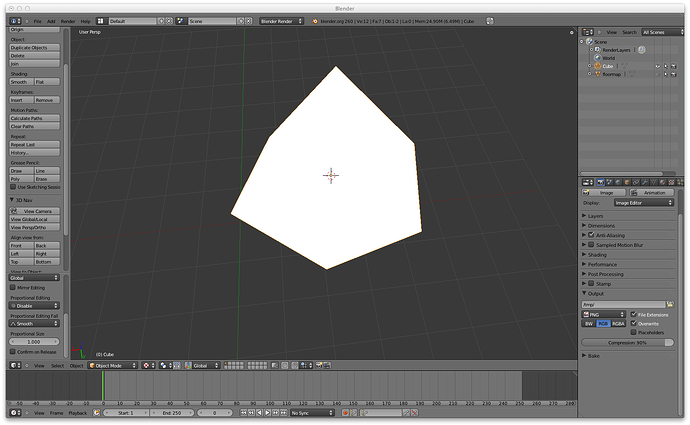Check the Stamp checkbox
The image size is (690, 425).
click(x=591, y=283)
